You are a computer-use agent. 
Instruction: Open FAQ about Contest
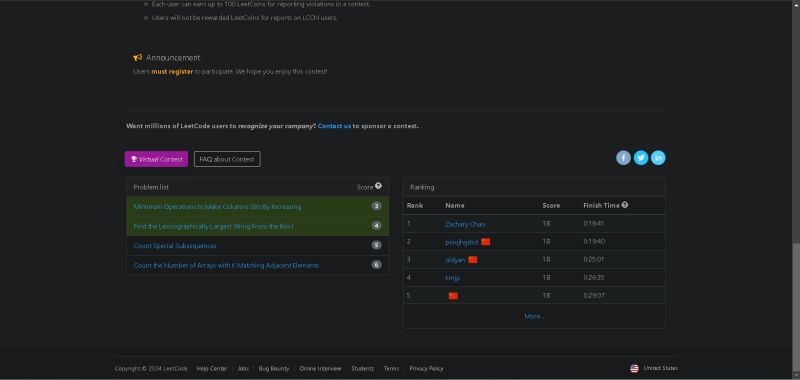point(227,159)
